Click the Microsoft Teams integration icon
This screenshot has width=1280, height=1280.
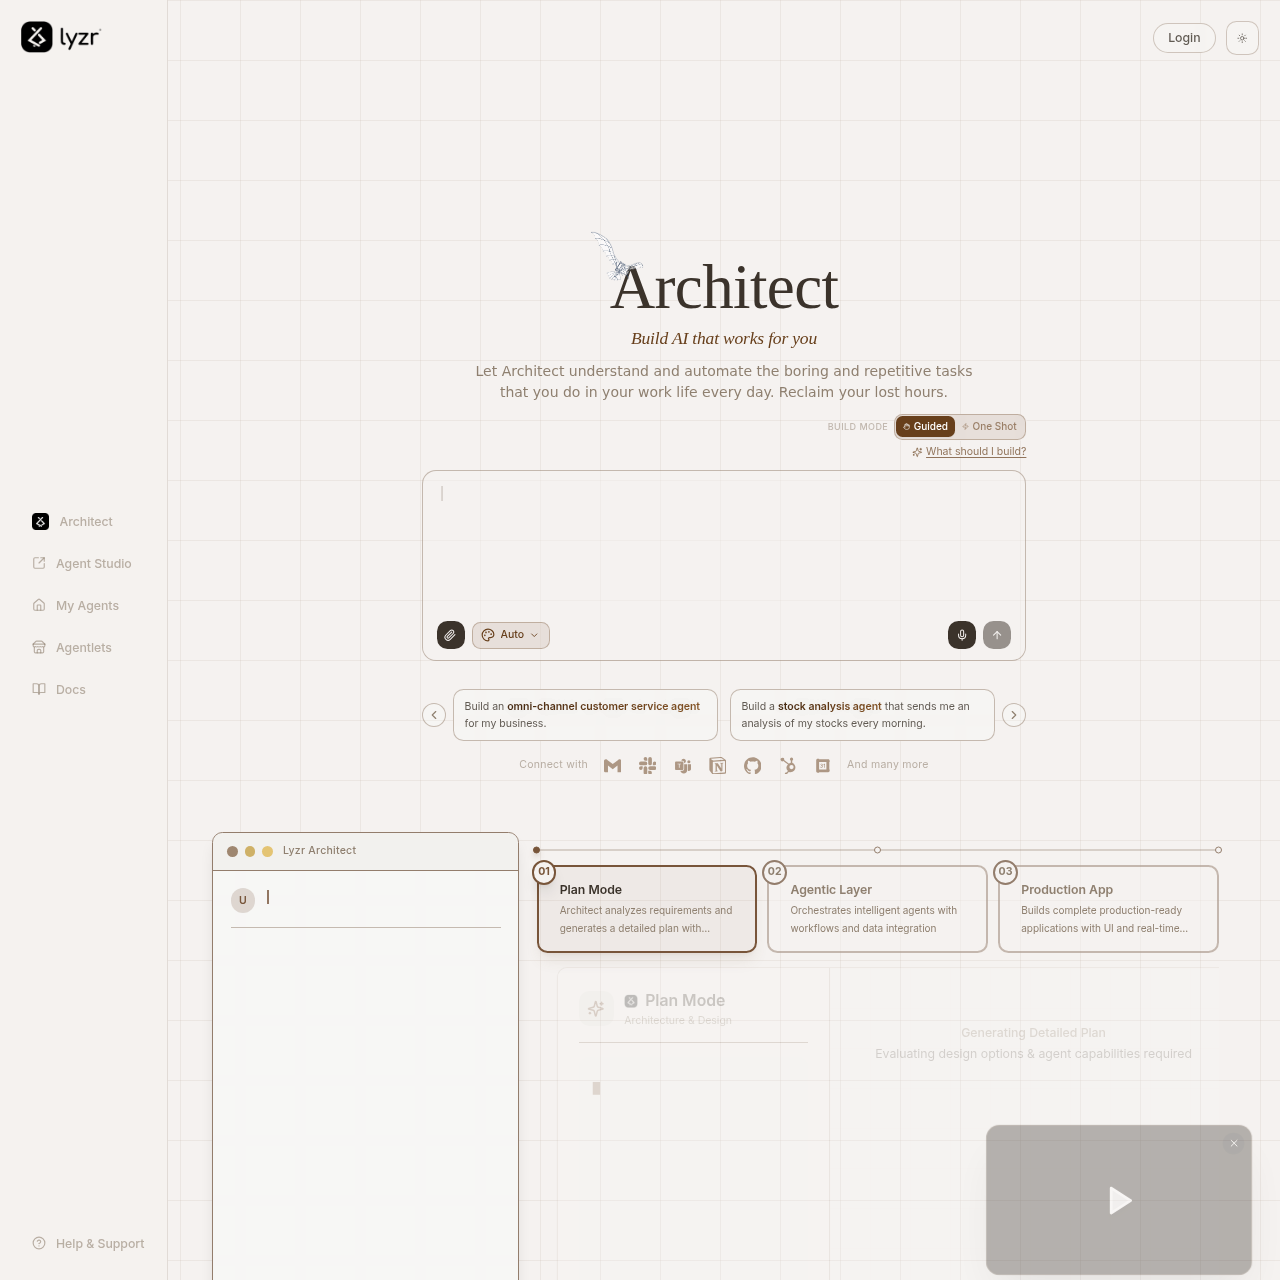(x=683, y=765)
